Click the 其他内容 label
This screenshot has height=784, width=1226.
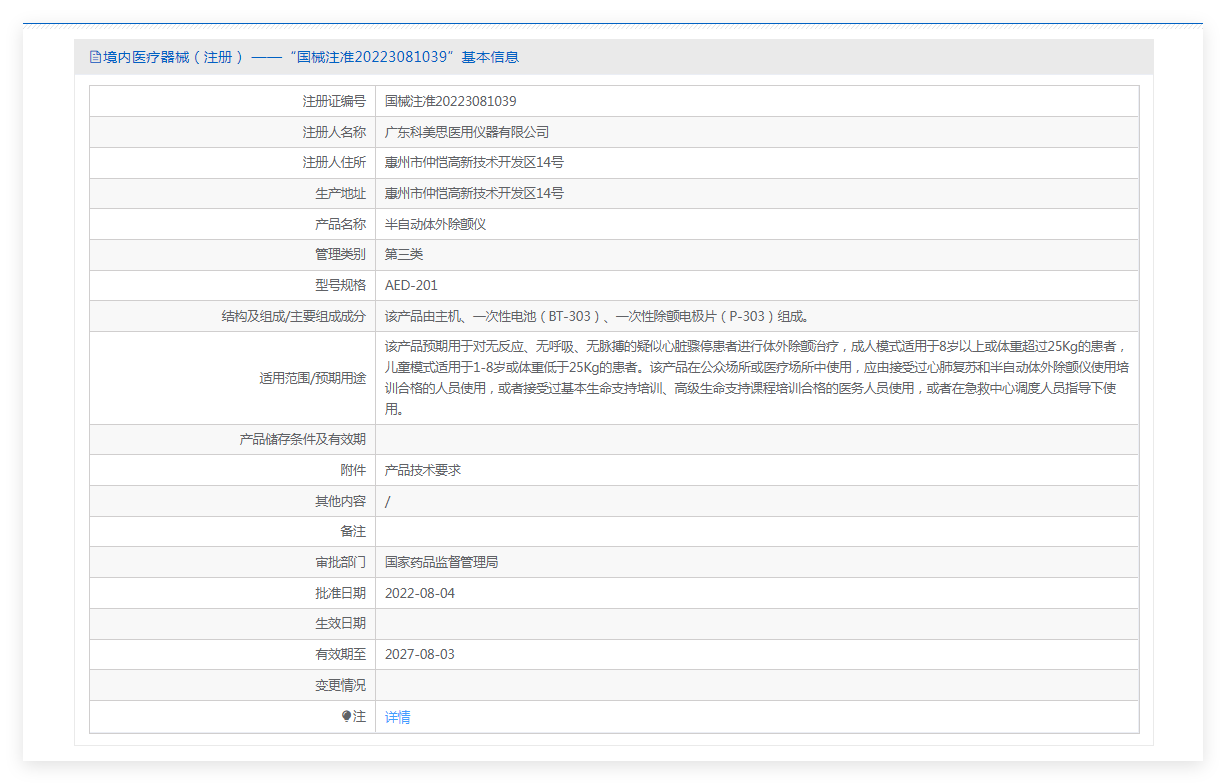(x=340, y=501)
